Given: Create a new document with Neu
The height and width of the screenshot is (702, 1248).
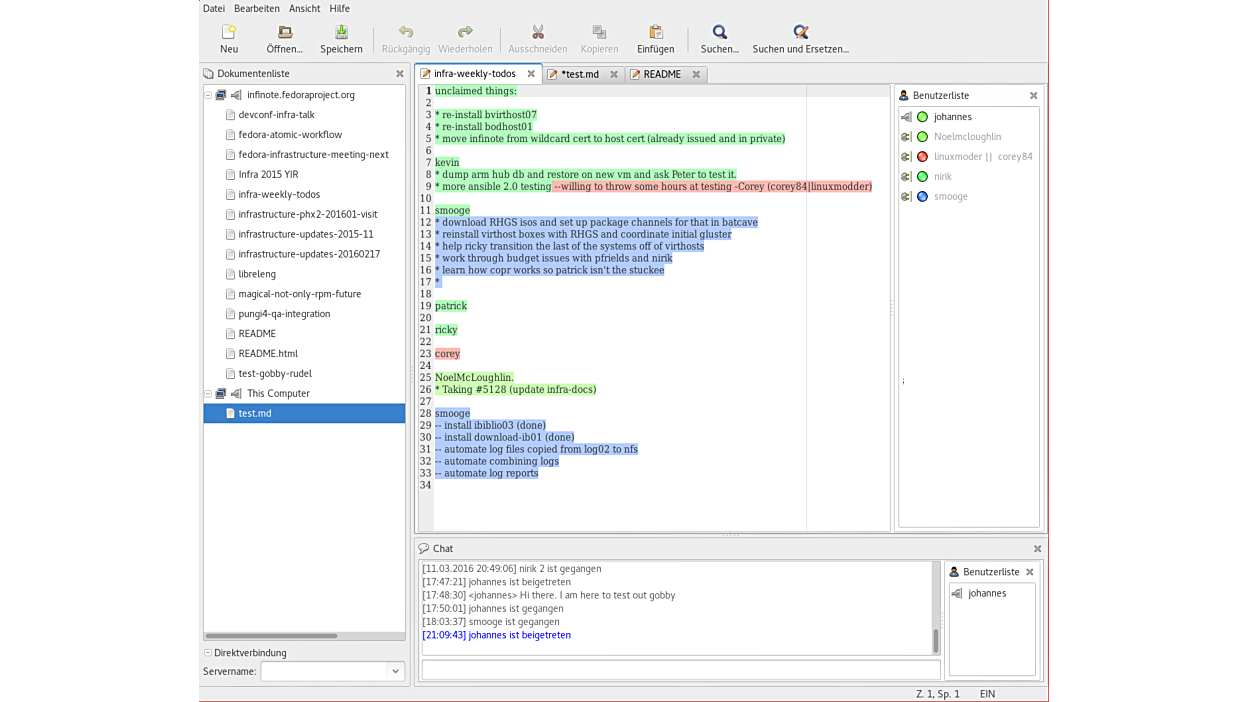Looking at the screenshot, I should 229,39.
